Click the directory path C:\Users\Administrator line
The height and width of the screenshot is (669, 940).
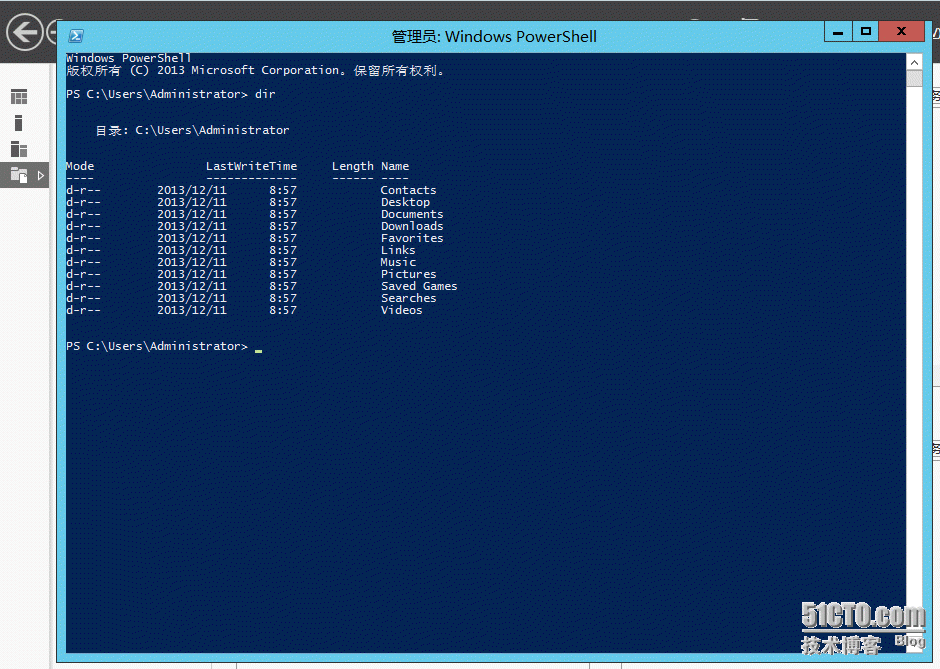coord(192,130)
